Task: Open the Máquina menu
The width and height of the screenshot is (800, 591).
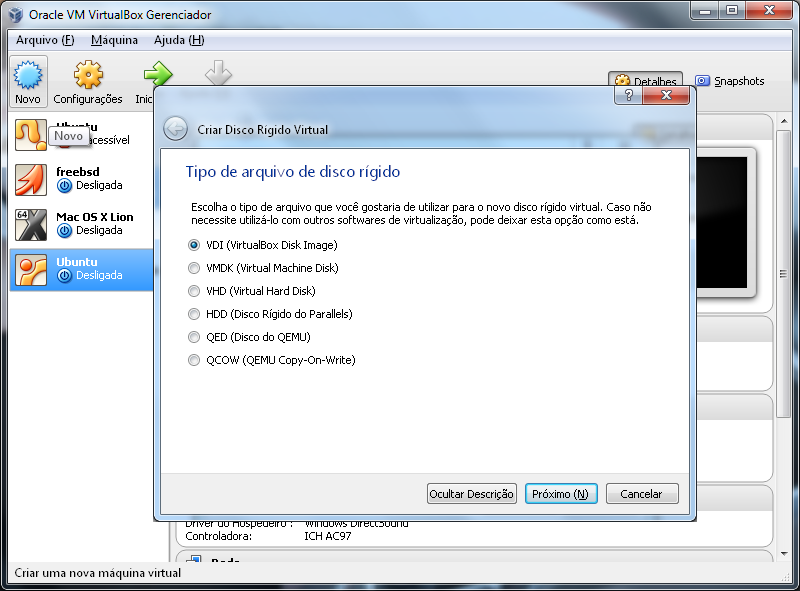Action: click(114, 40)
